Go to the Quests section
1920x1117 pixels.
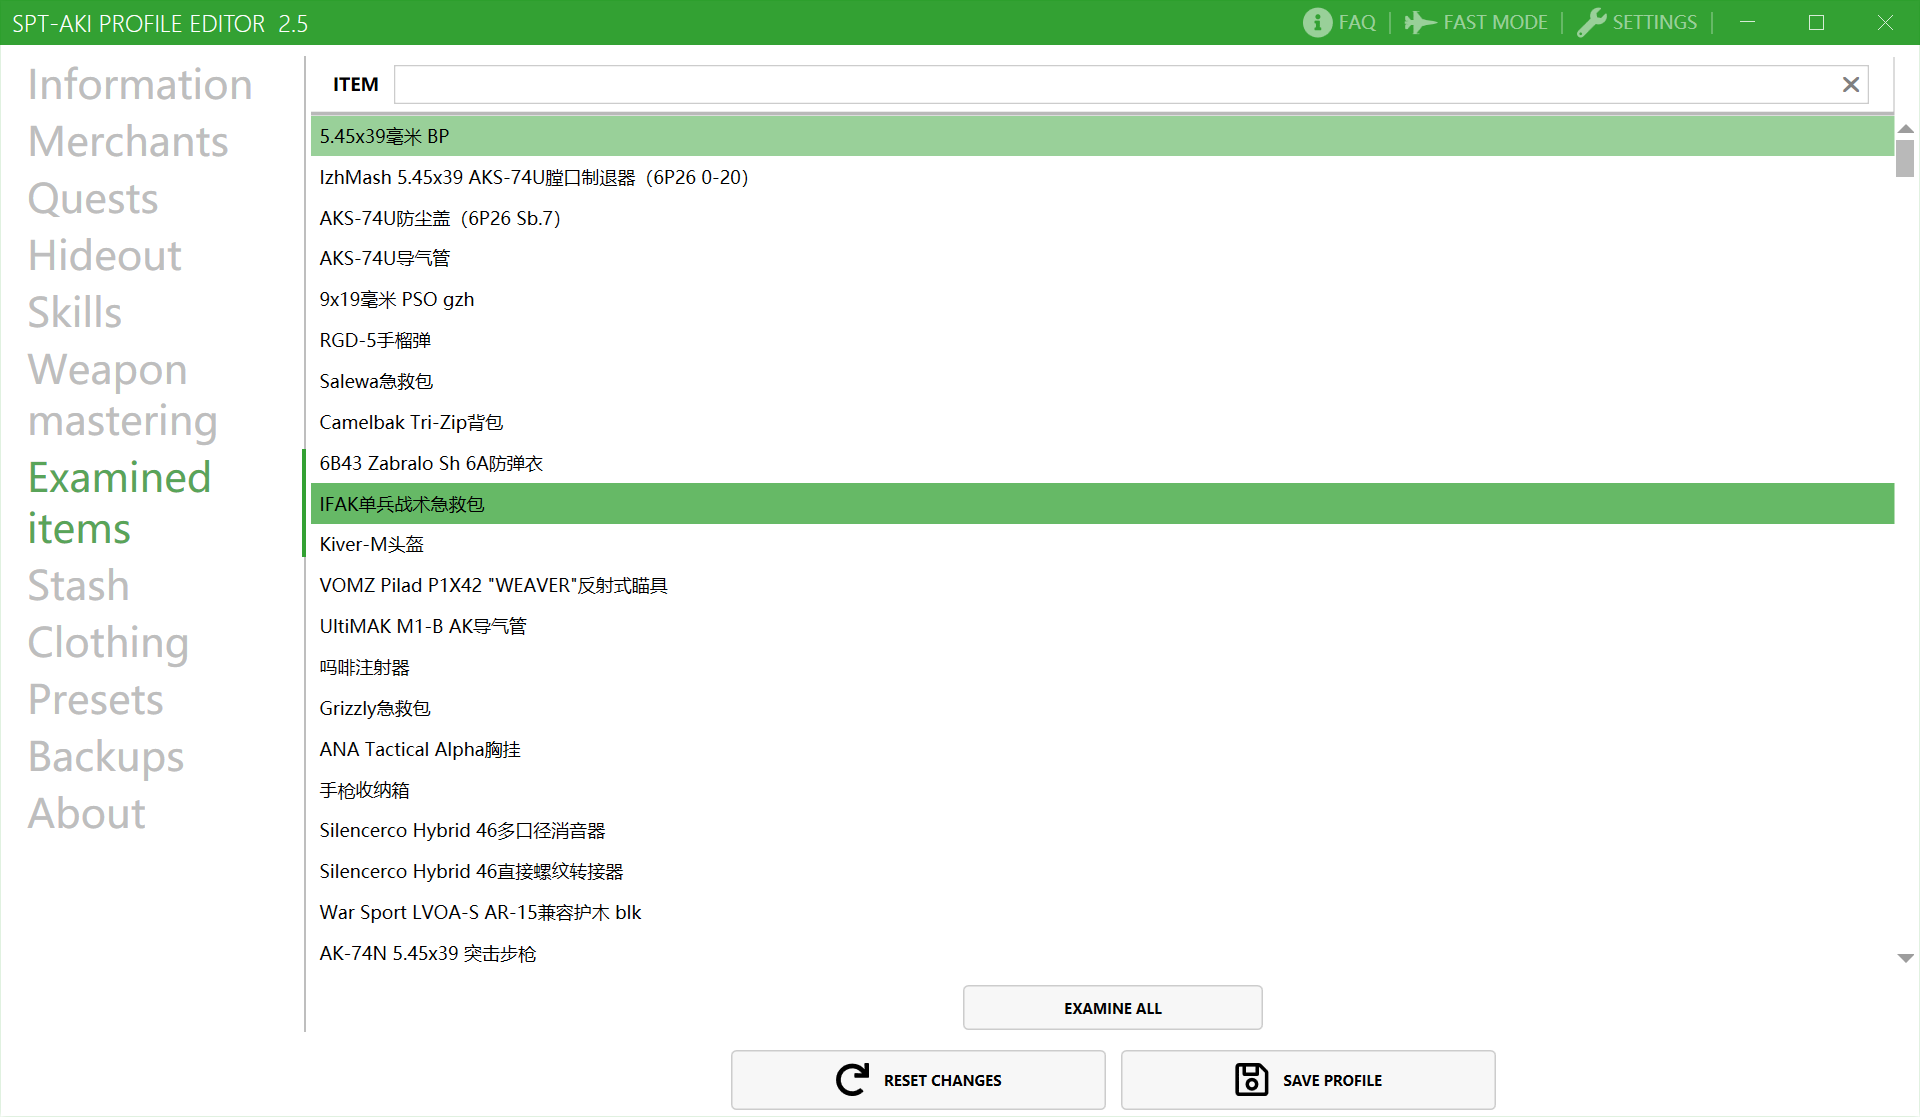(x=93, y=198)
